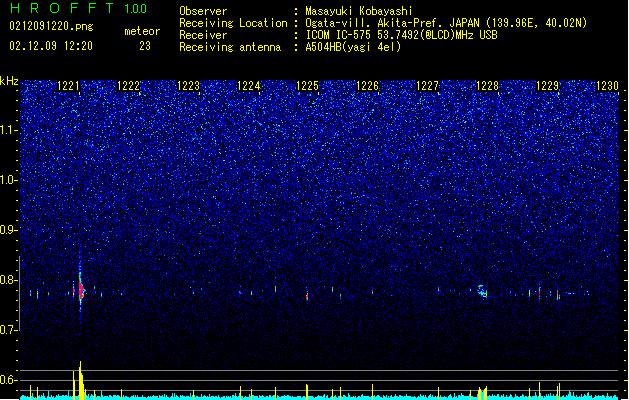Click the 'meteor' label

(142, 31)
